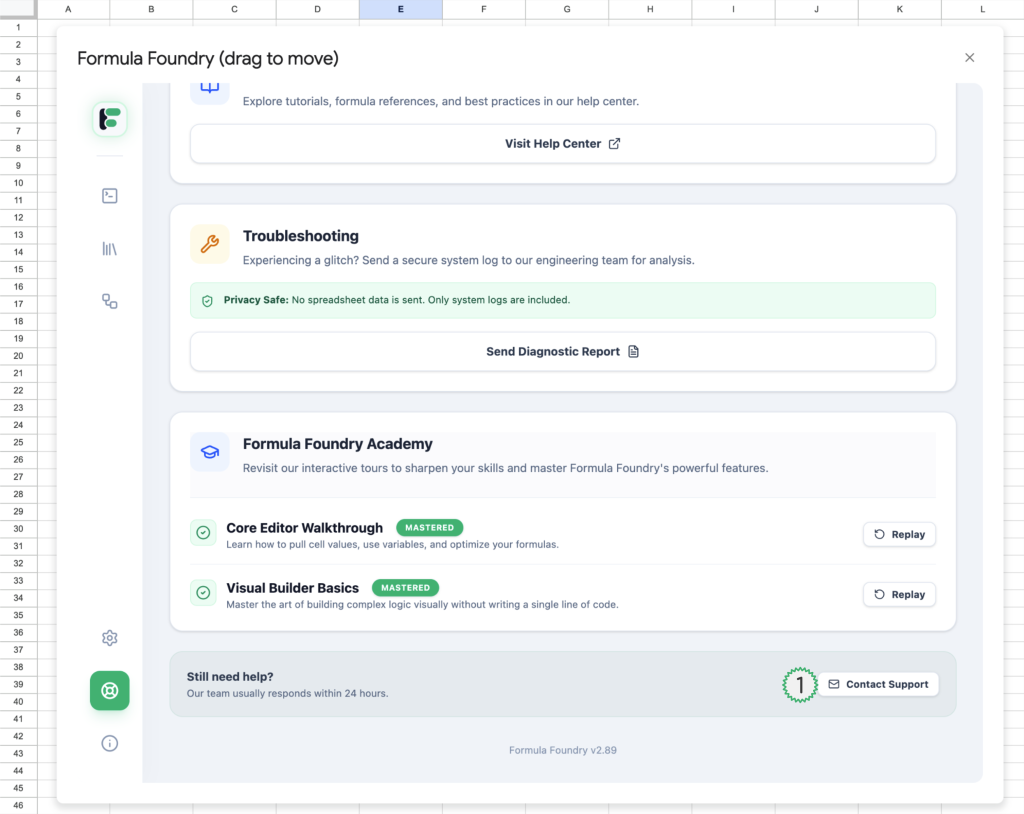Click Visit Help Center button
The width and height of the screenshot is (1024, 814).
pyautogui.click(x=562, y=144)
